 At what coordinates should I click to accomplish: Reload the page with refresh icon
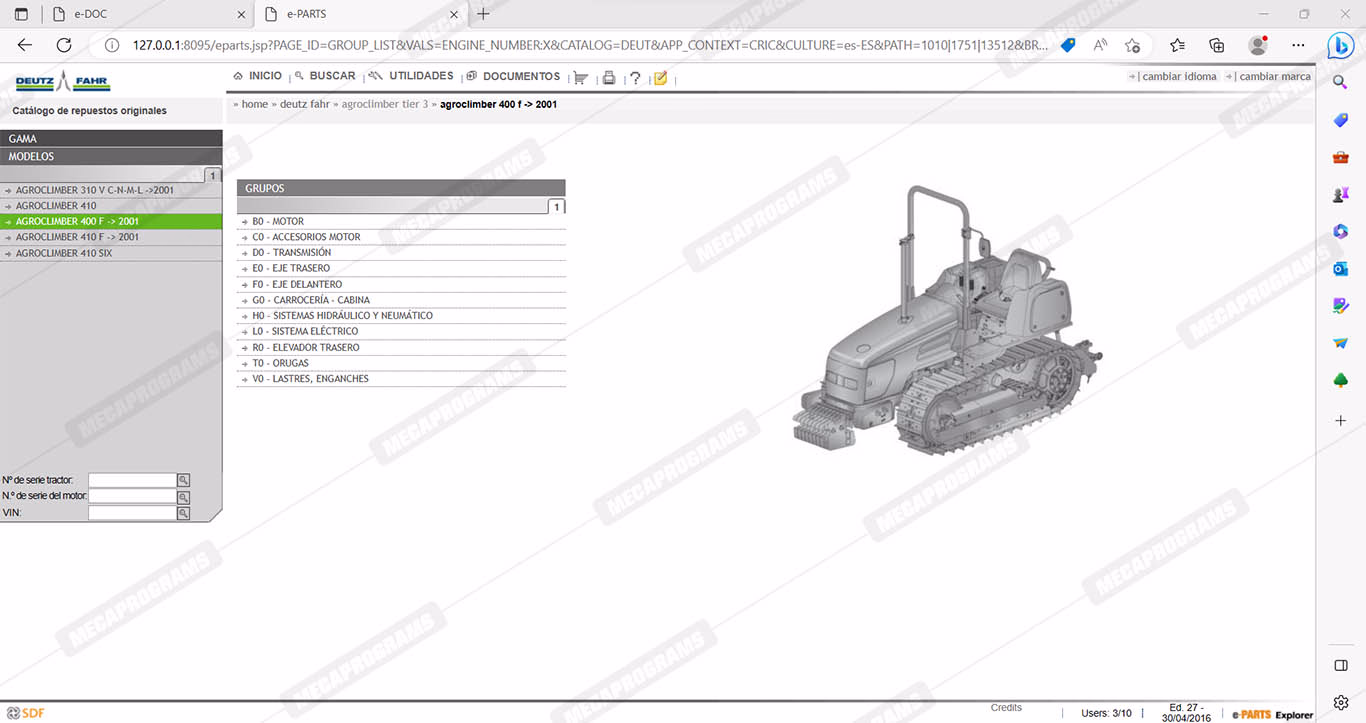point(64,45)
